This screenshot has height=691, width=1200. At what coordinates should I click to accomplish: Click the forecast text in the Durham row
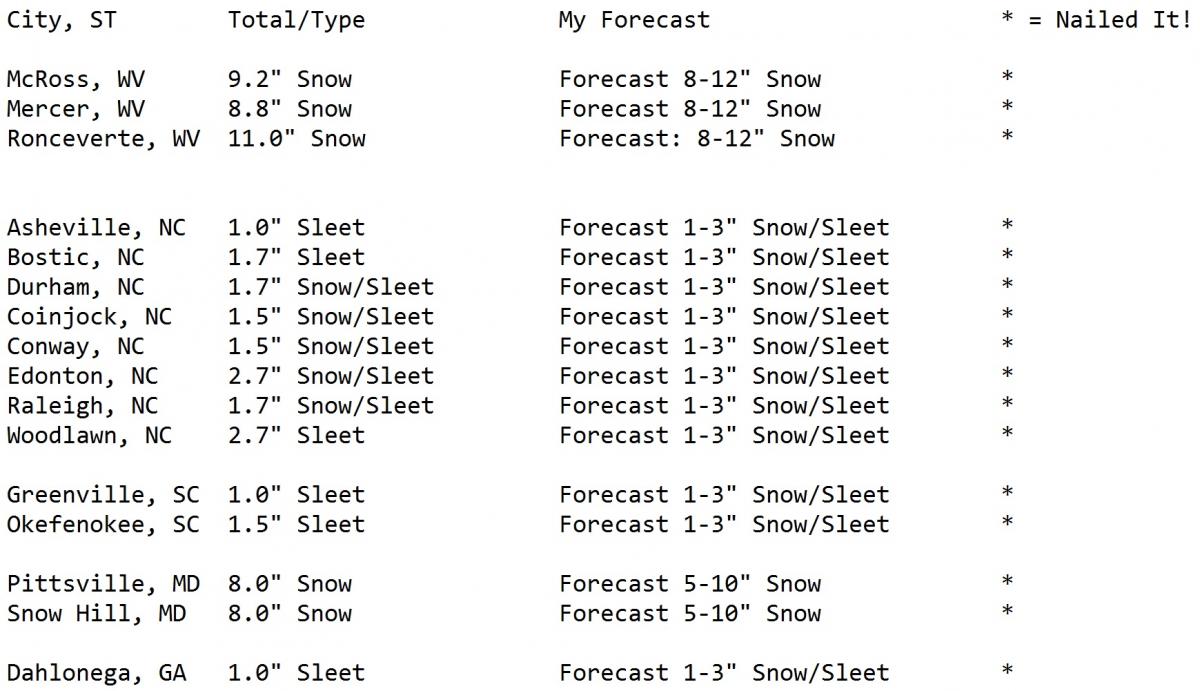point(724,288)
